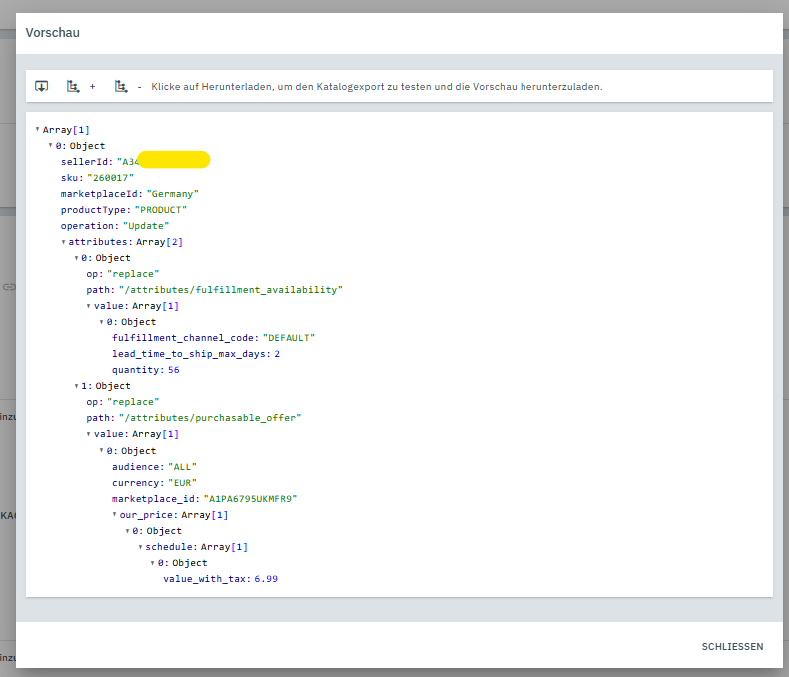This screenshot has height=677, width=789.
Task: Click the quantity value 56
Action: [x=174, y=369]
